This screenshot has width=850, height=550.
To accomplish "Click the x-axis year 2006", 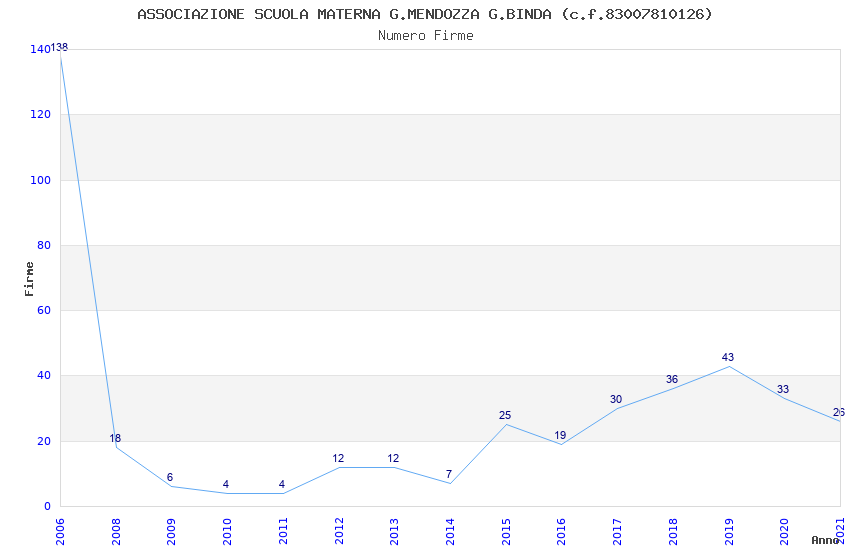I will (60, 531).
